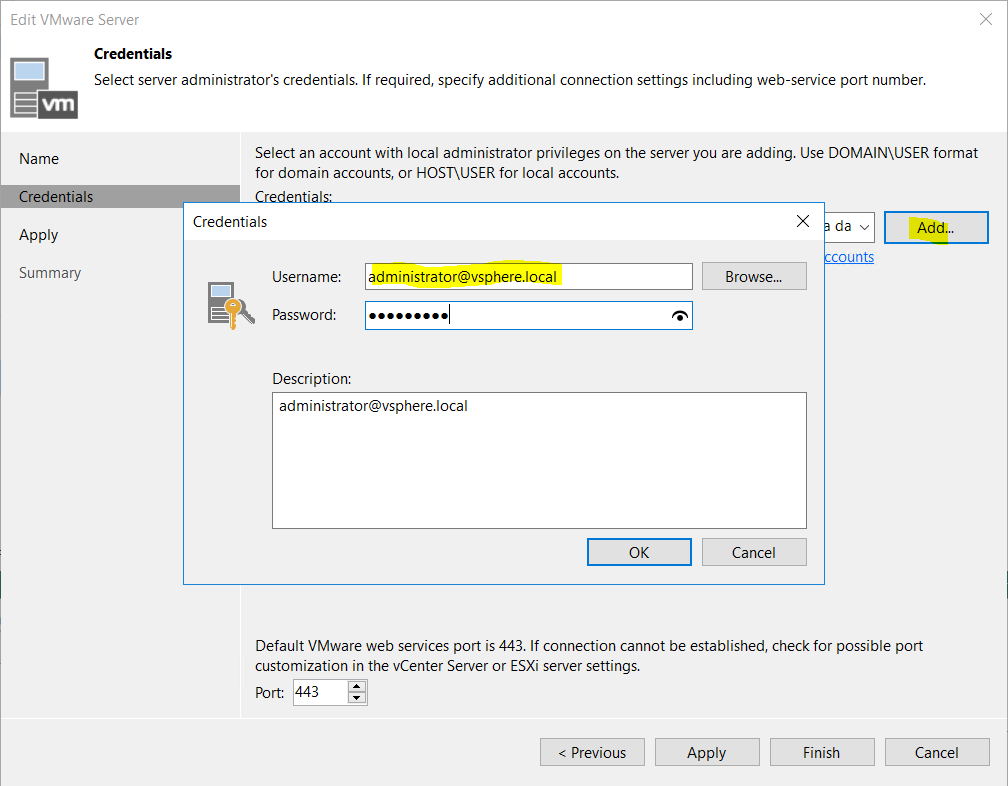Click the Port number field
The height and width of the screenshot is (786, 1008).
320,692
